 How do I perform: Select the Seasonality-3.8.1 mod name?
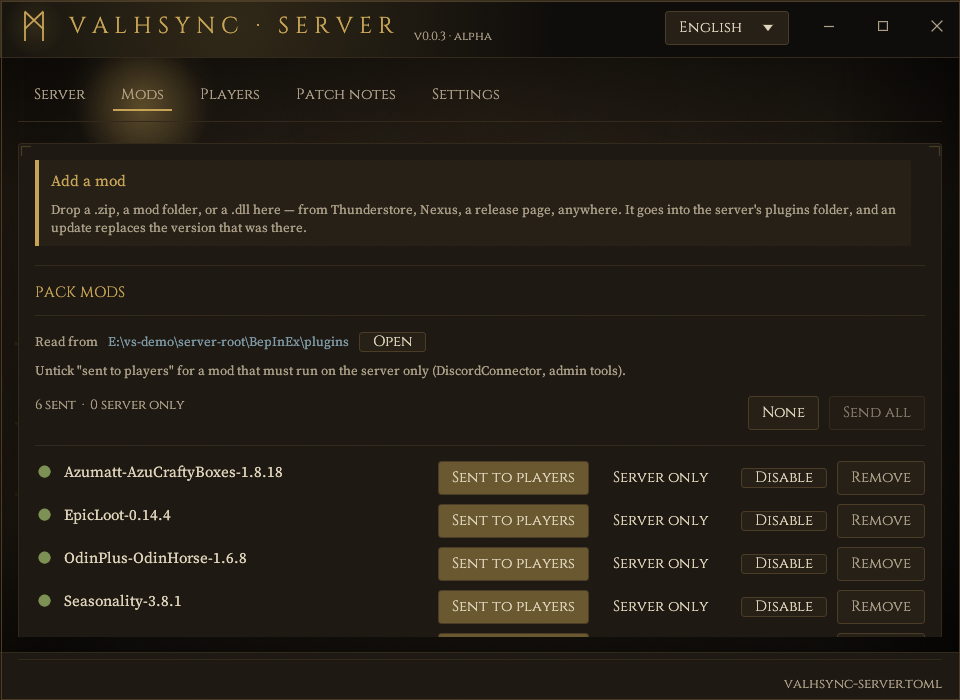[x=122, y=601]
